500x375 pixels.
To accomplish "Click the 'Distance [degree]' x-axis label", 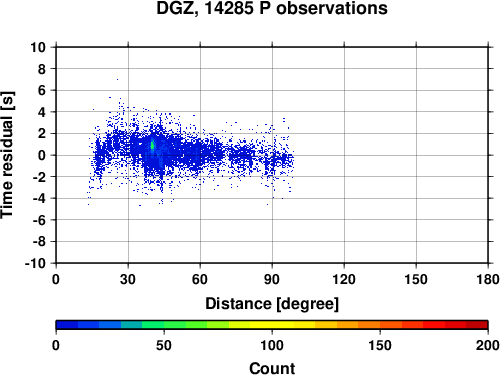I will [272, 304].
